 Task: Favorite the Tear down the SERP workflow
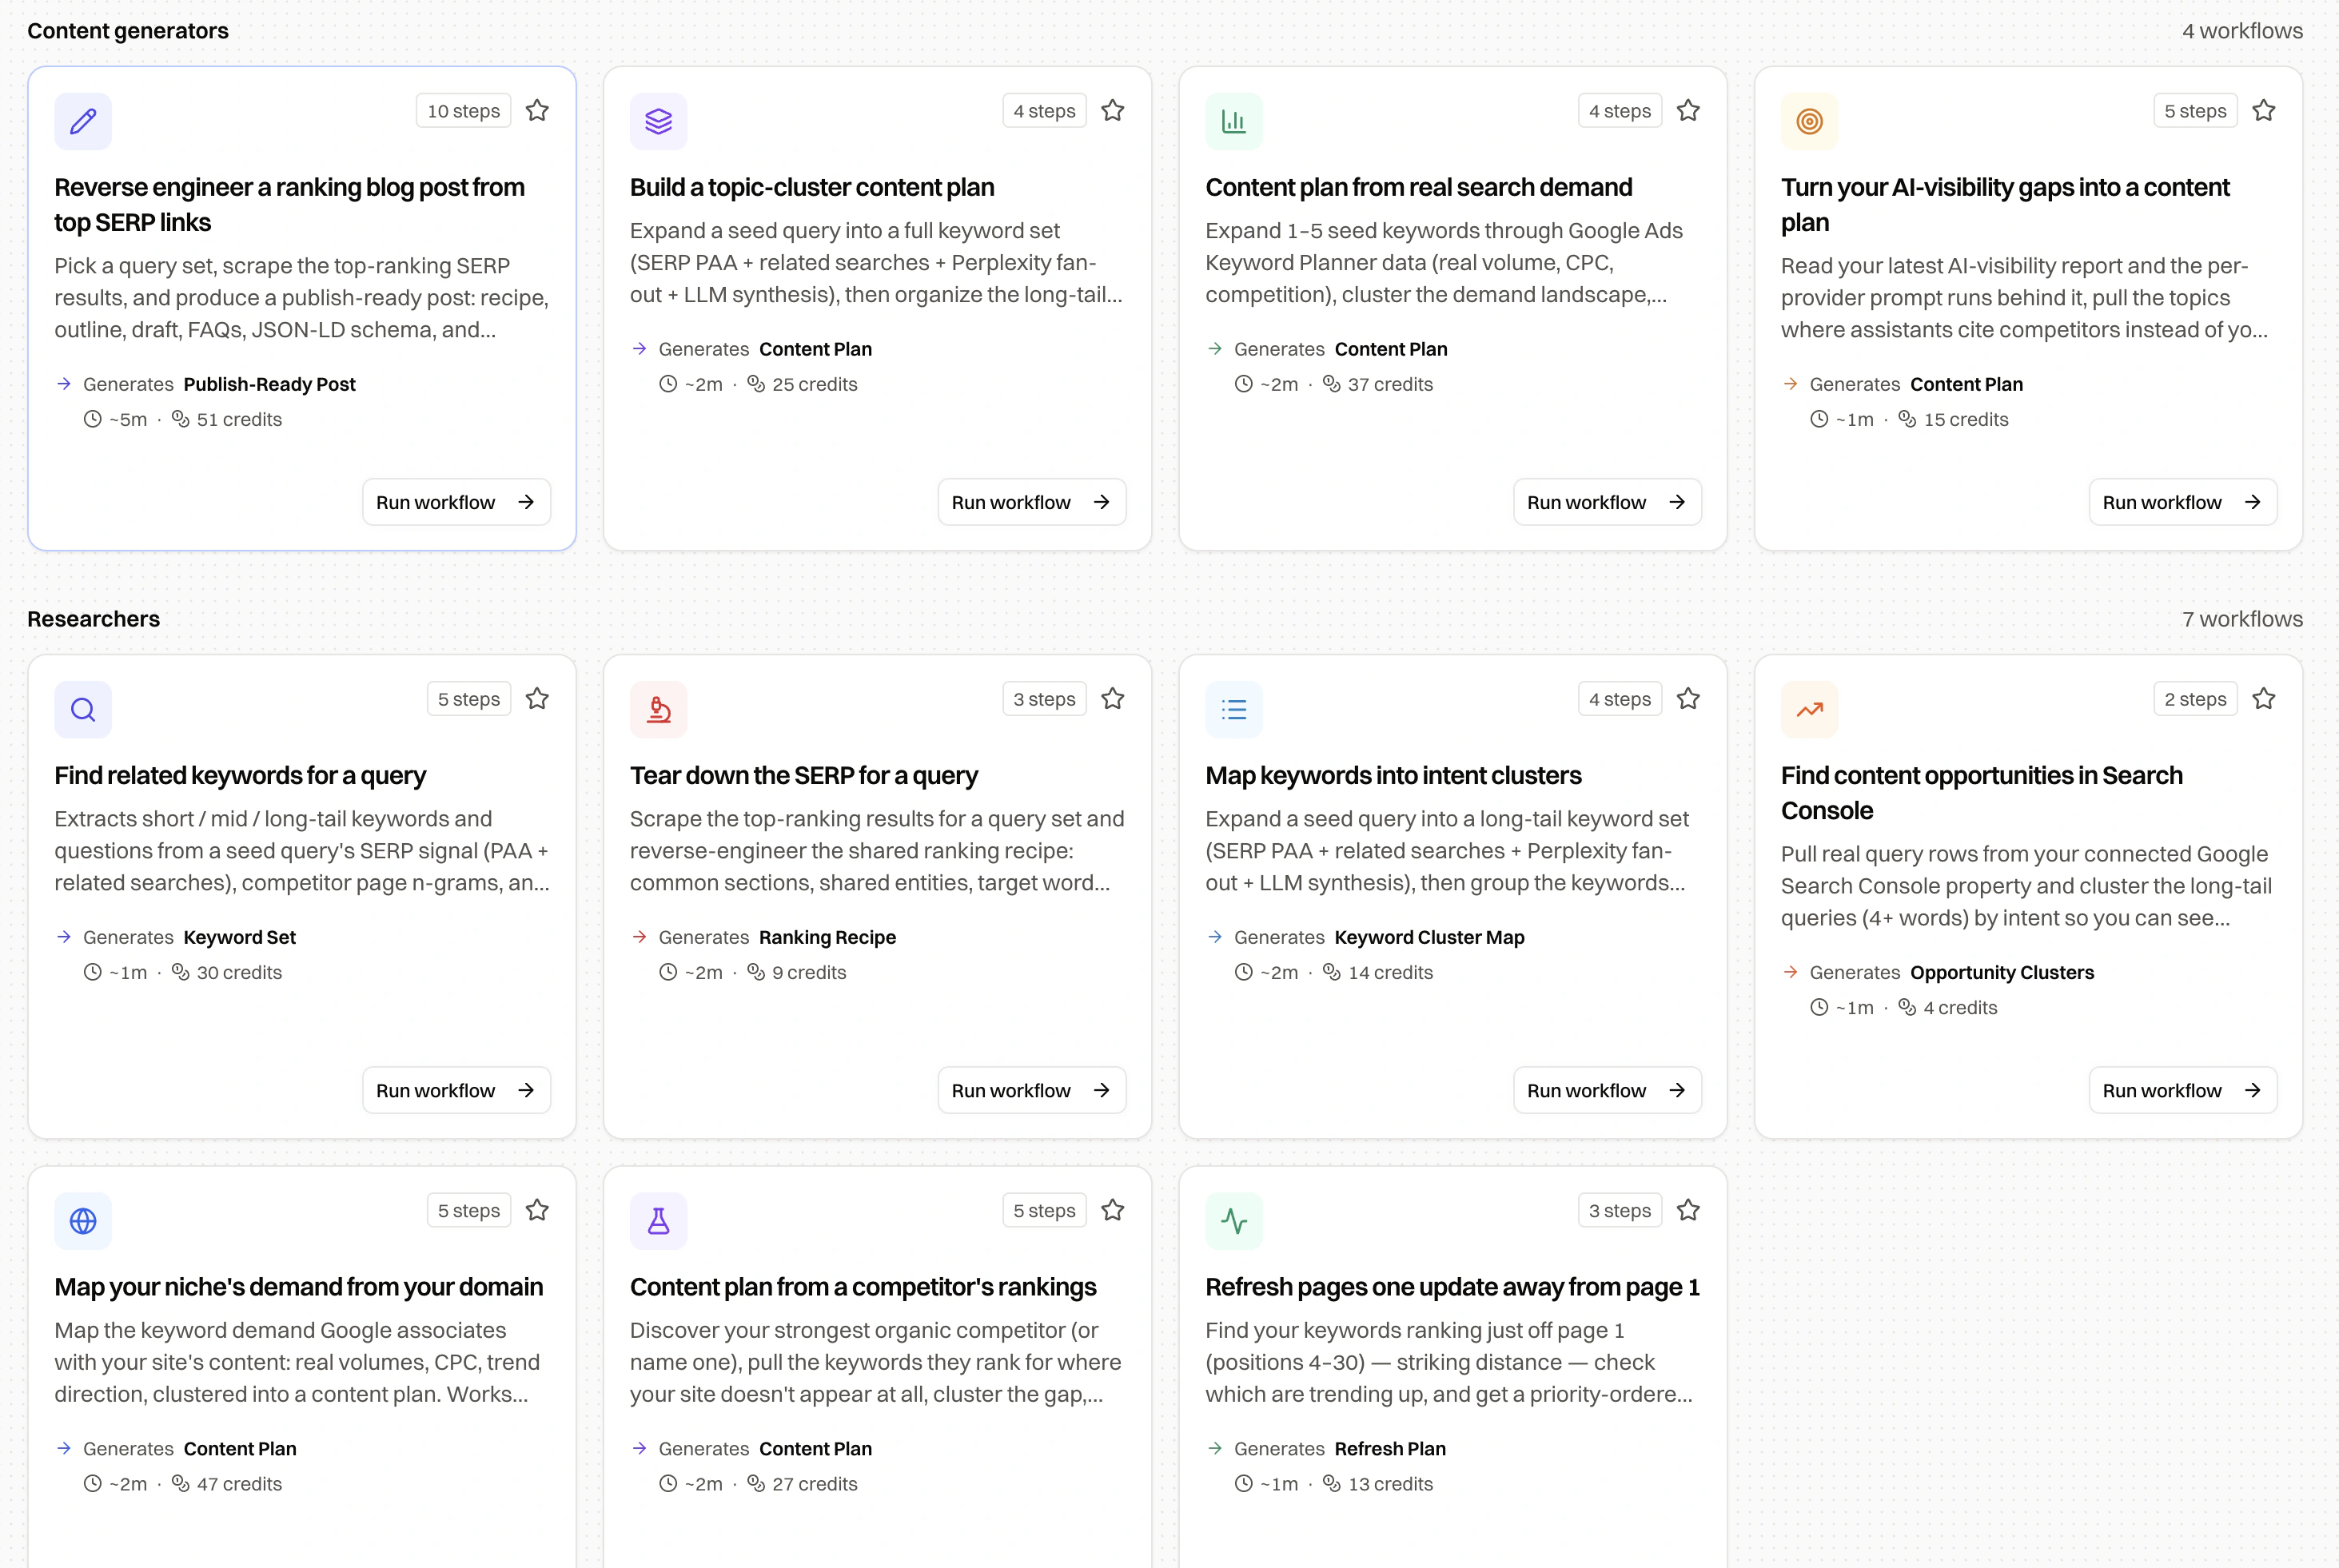point(1113,698)
